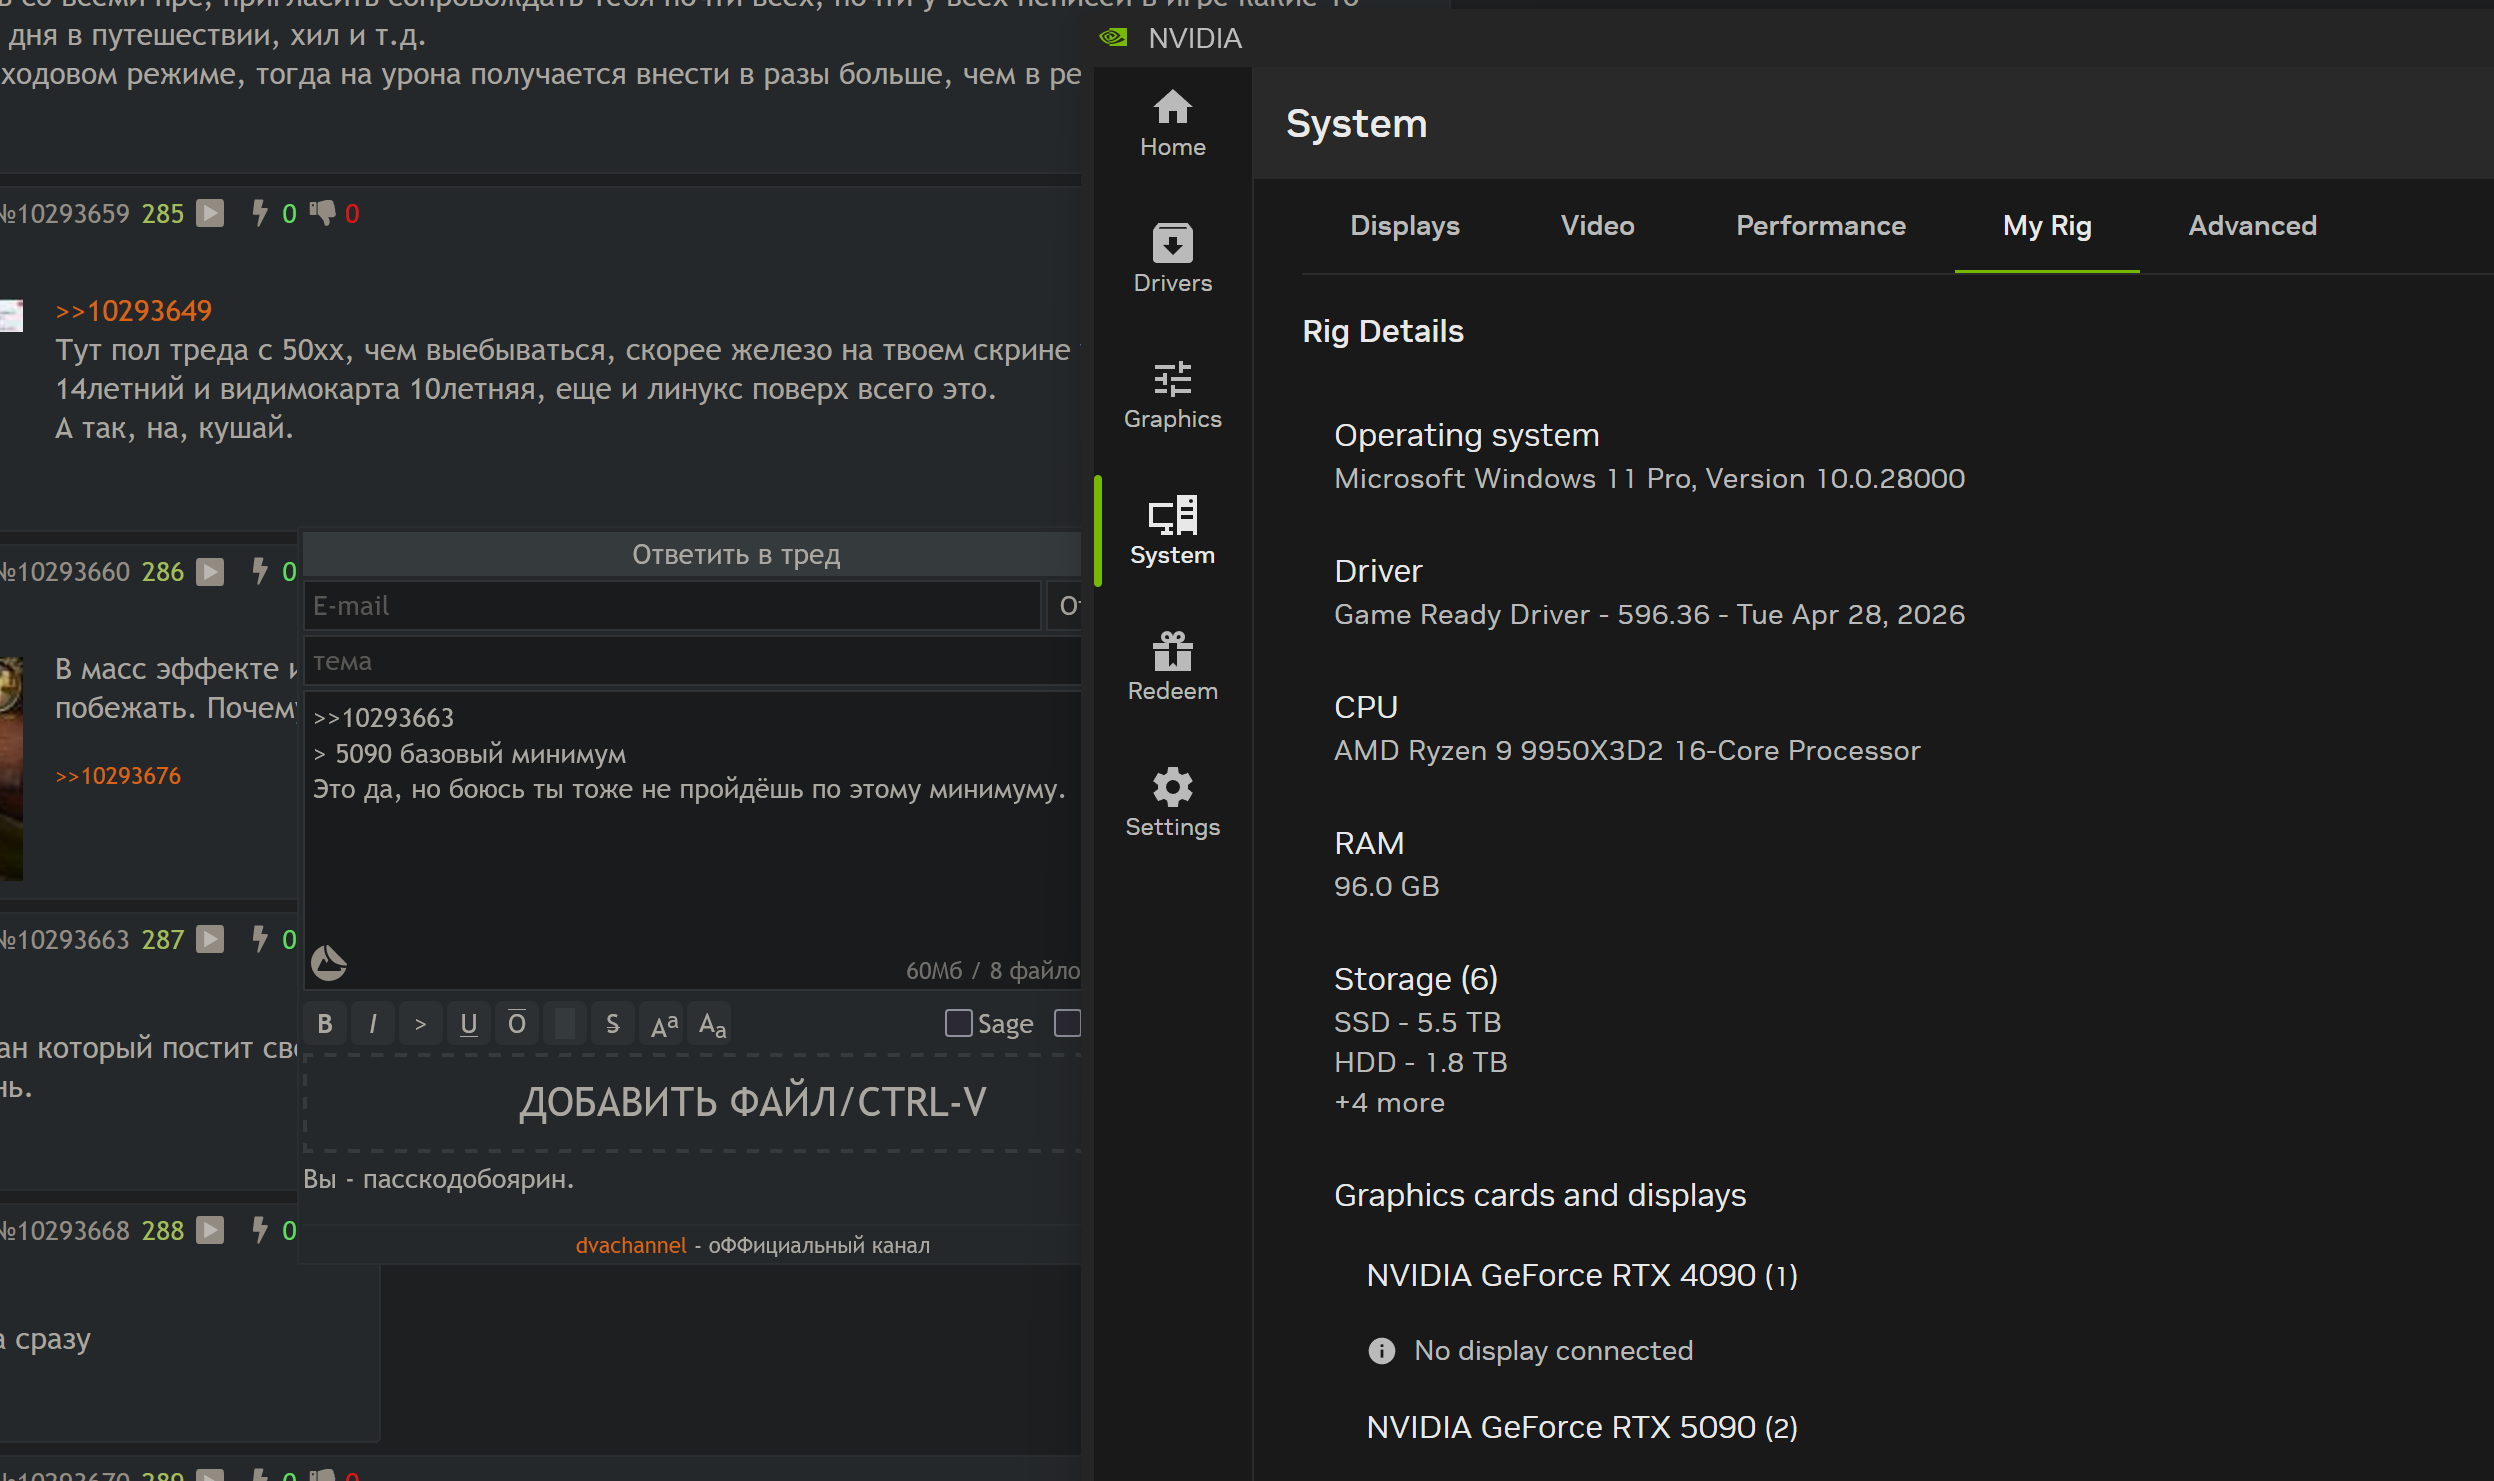2494x1481 pixels.
Task: Open image thumbnail of post №10293659
Action: [x=11, y=316]
